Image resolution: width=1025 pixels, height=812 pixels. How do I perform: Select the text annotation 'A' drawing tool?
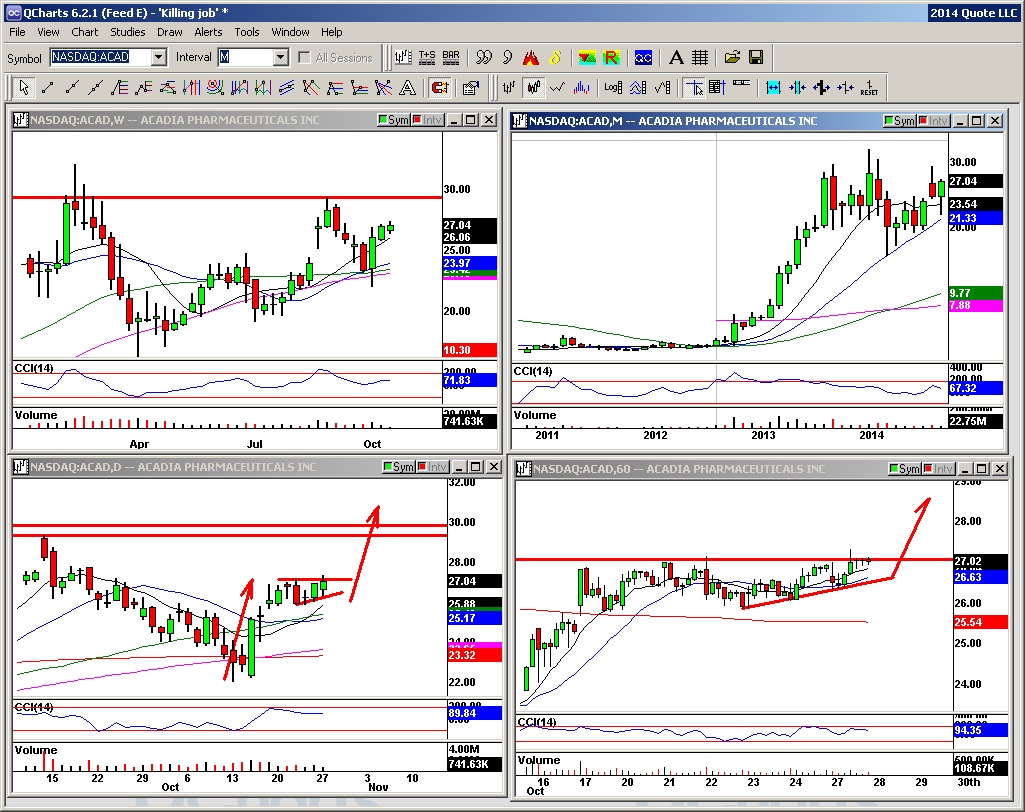pyautogui.click(x=407, y=87)
